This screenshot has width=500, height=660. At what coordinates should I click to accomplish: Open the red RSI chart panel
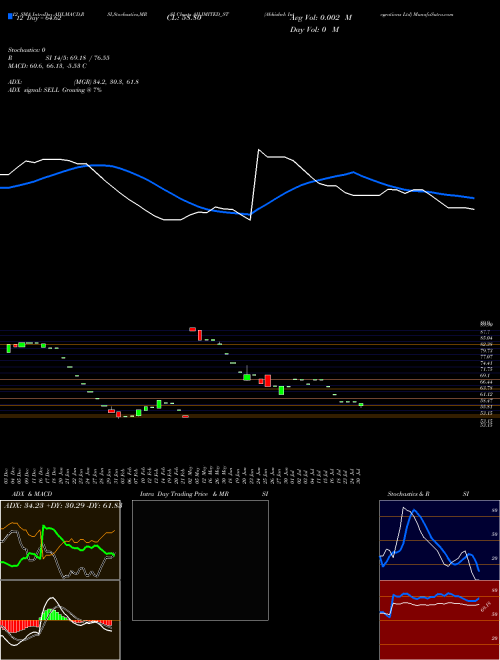[x=439, y=620]
